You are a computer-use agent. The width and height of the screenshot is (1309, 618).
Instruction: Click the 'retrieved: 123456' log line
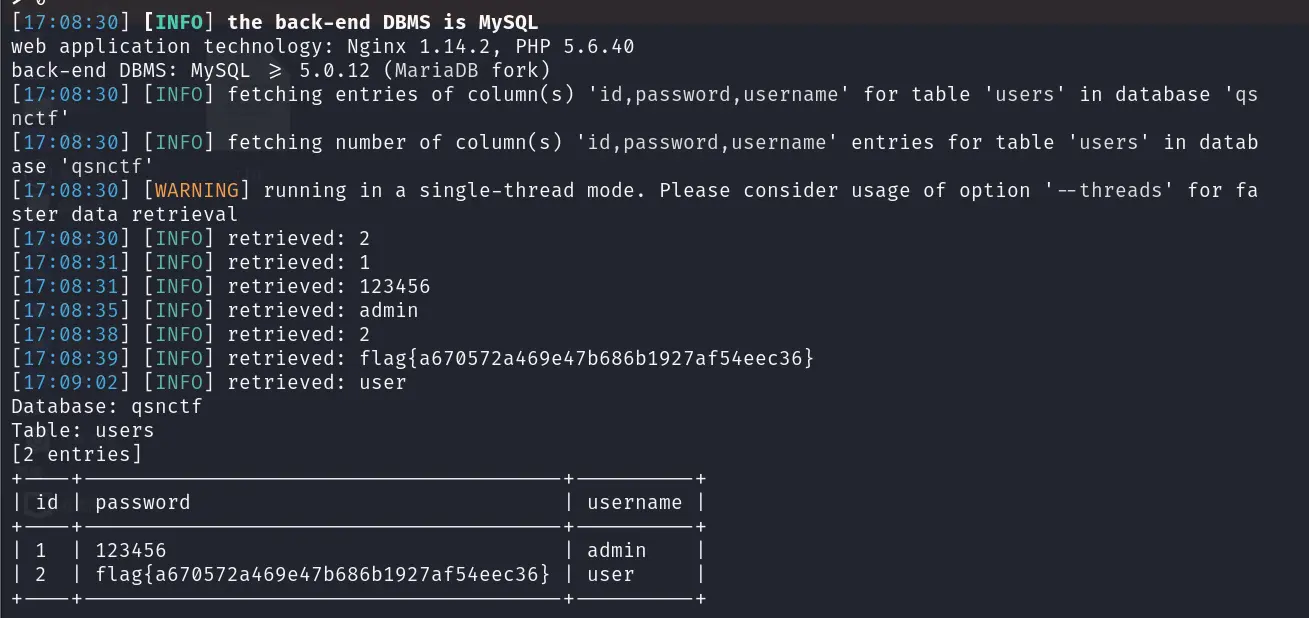pyautogui.click(x=328, y=287)
